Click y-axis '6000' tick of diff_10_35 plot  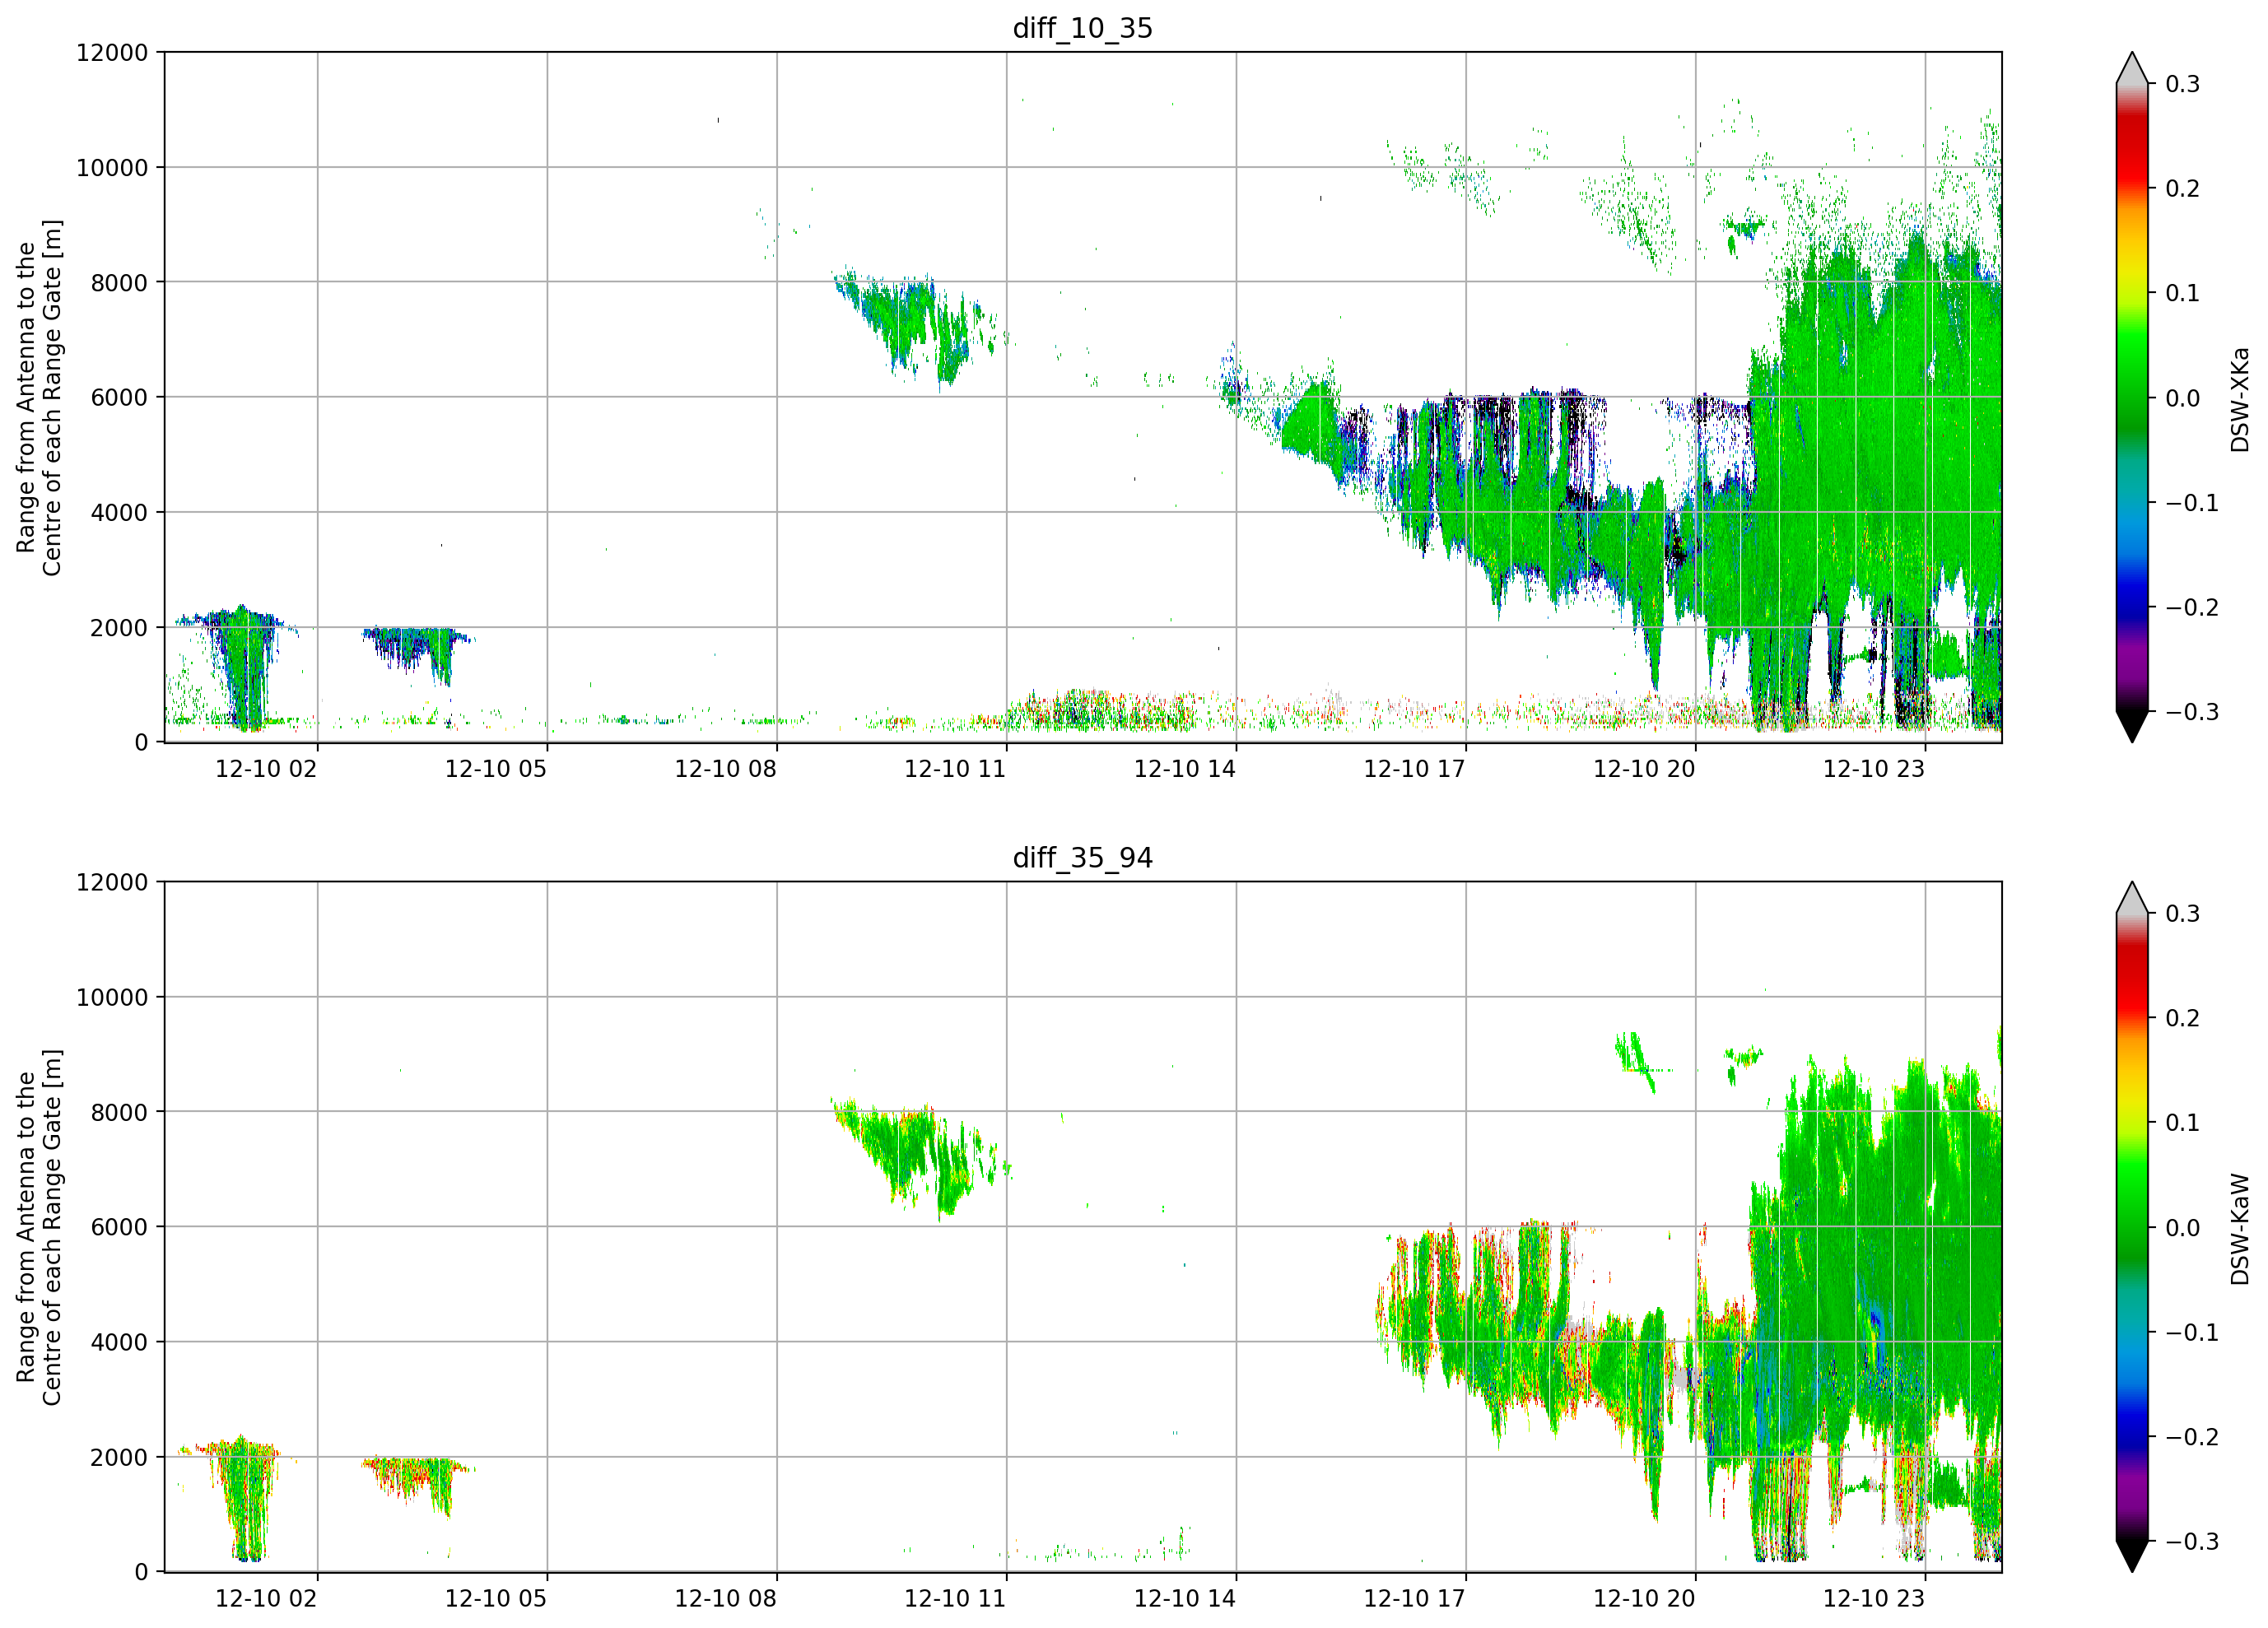click(x=119, y=397)
